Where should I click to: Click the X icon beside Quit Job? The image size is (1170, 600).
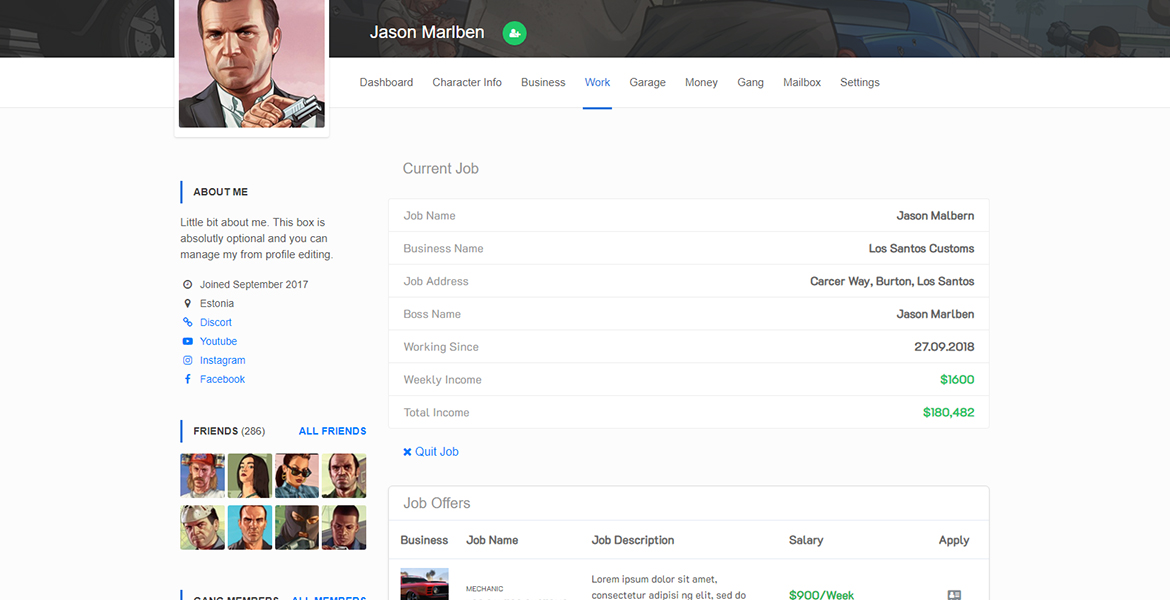(407, 451)
